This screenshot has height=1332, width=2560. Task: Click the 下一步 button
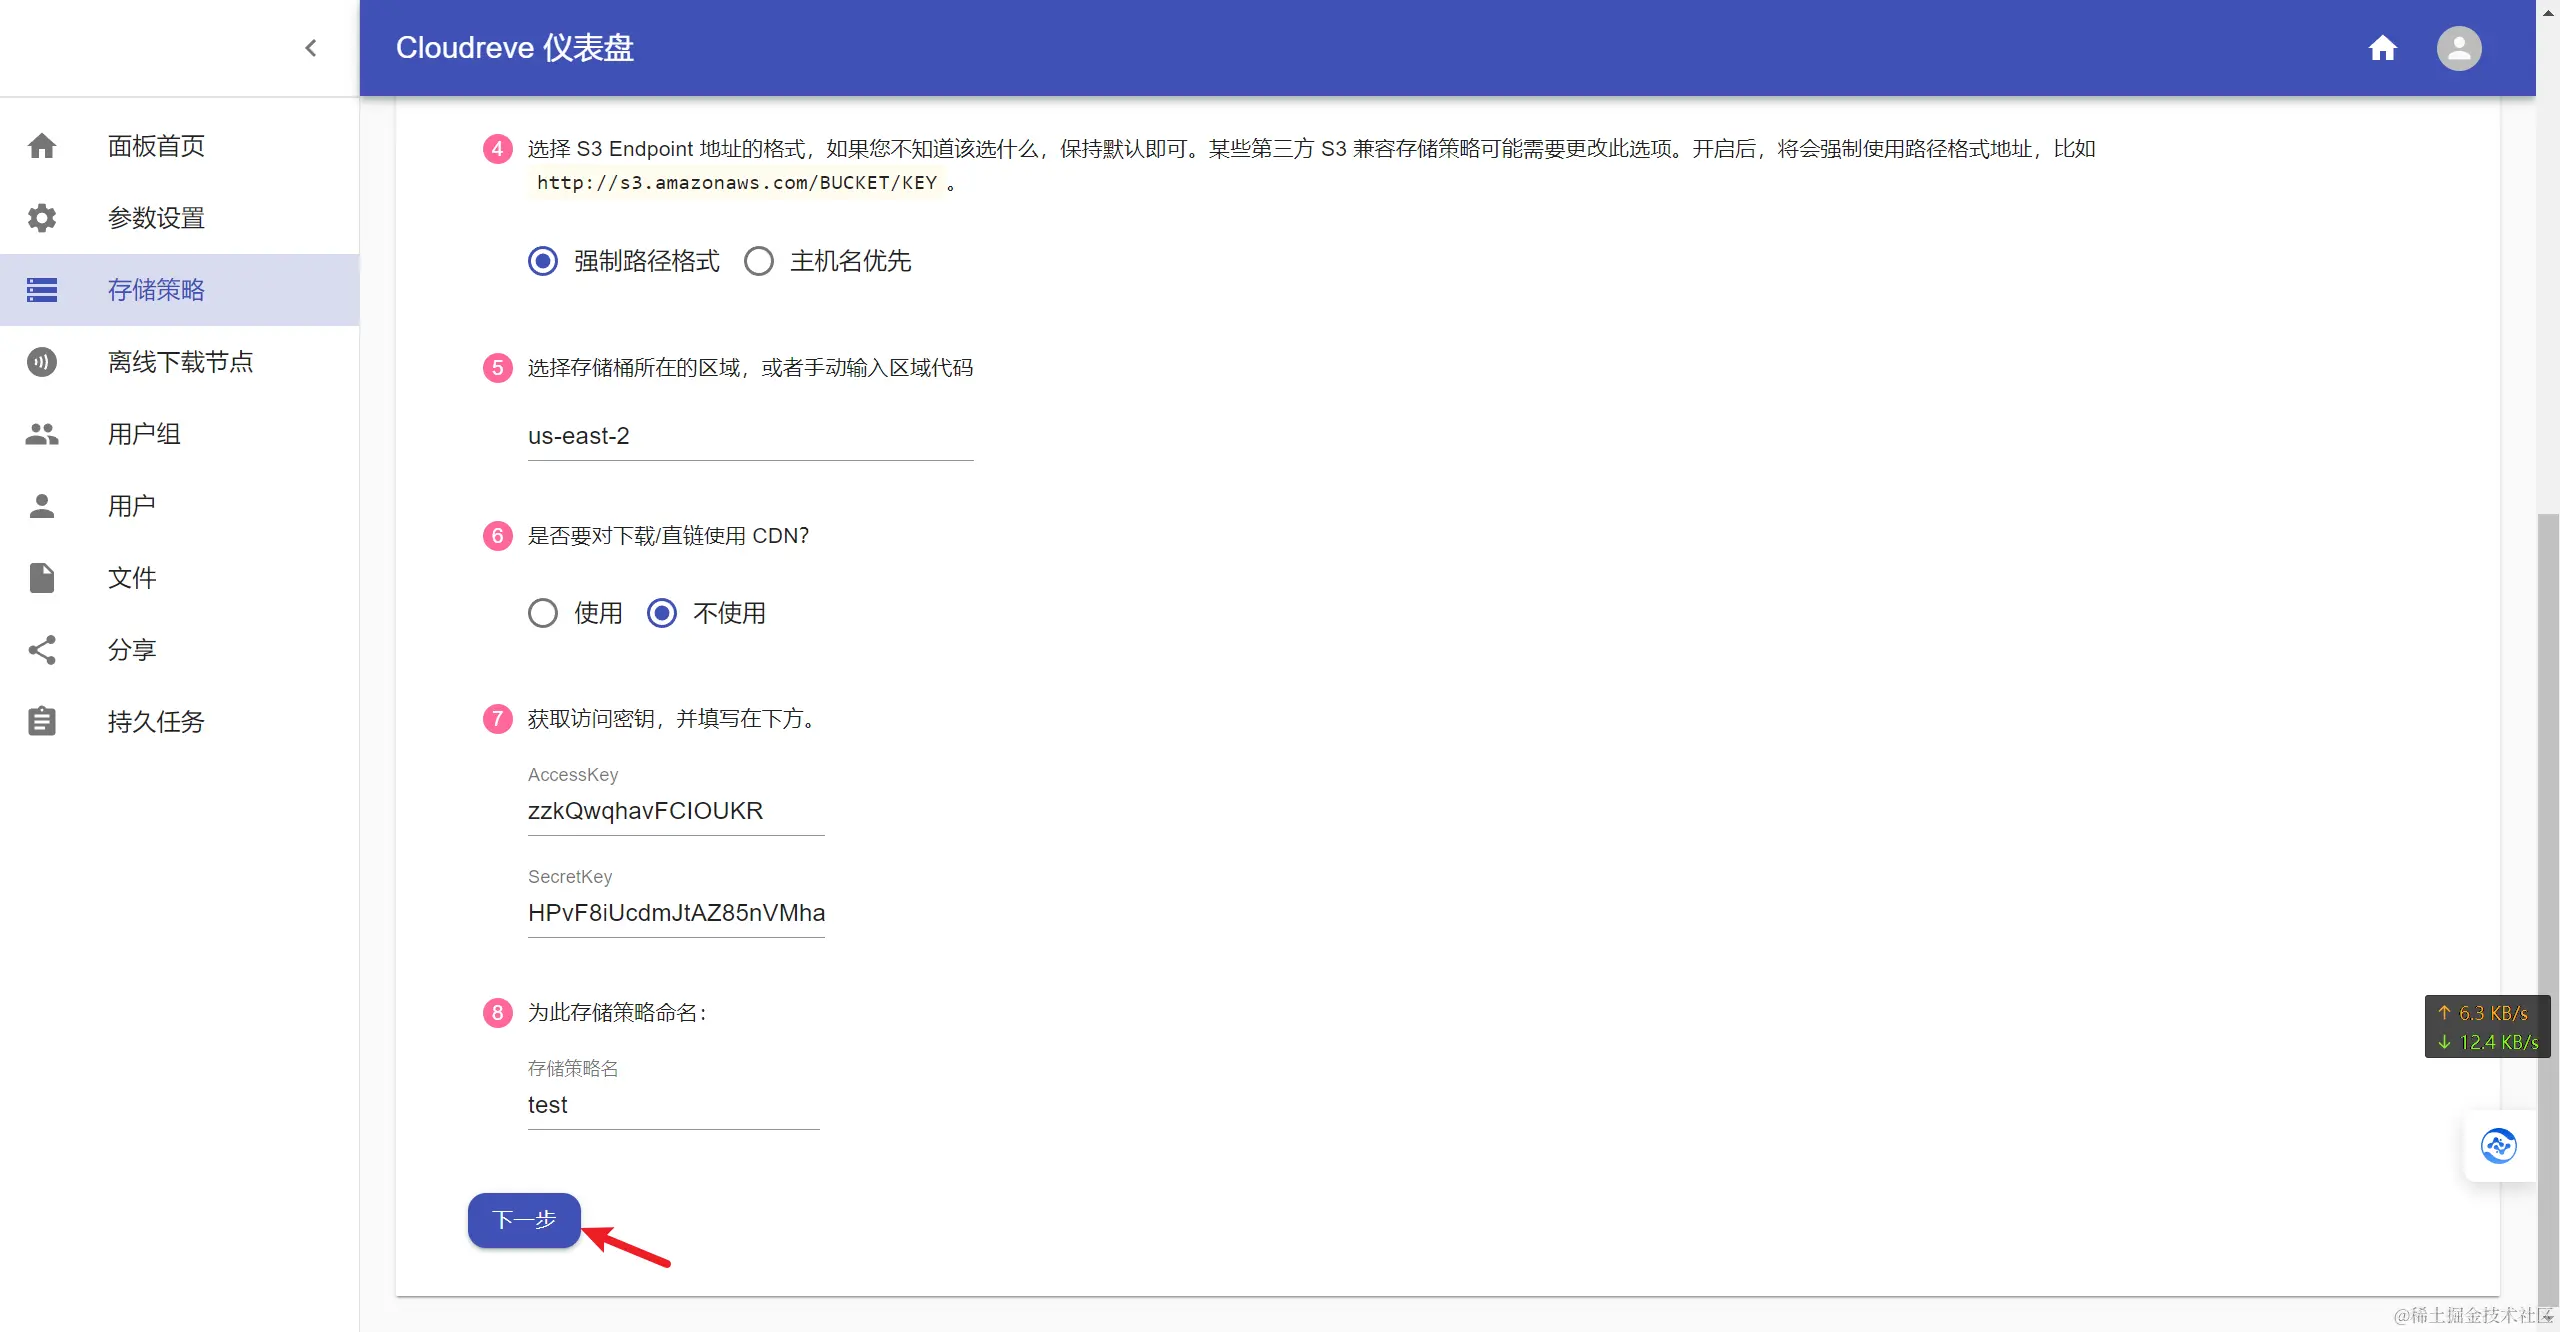pyautogui.click(x=524, y=1220)
